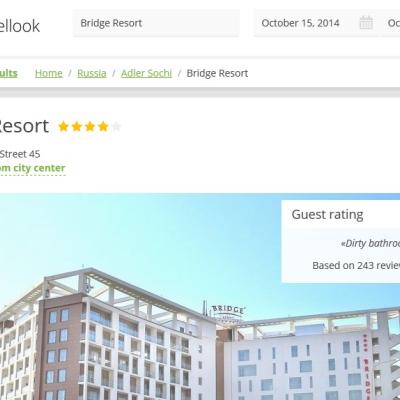The width and height of the screenshot is (400, 400).
Task: Open the Russia breadcrumb link
Action: pyautogui.click(x=92, y=73)
